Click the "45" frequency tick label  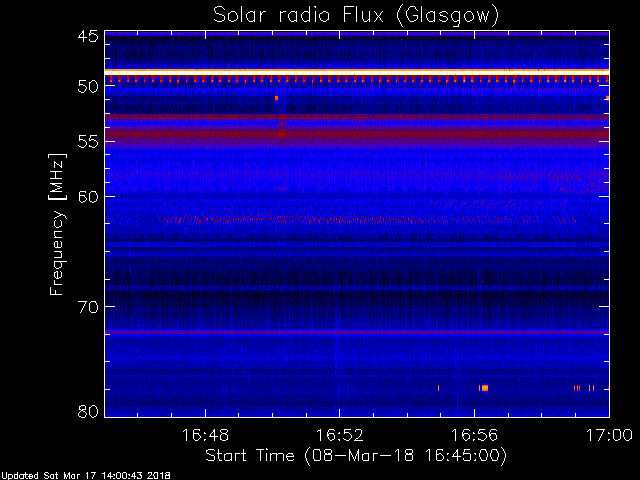pyautogui.click(x=89, y=37)
